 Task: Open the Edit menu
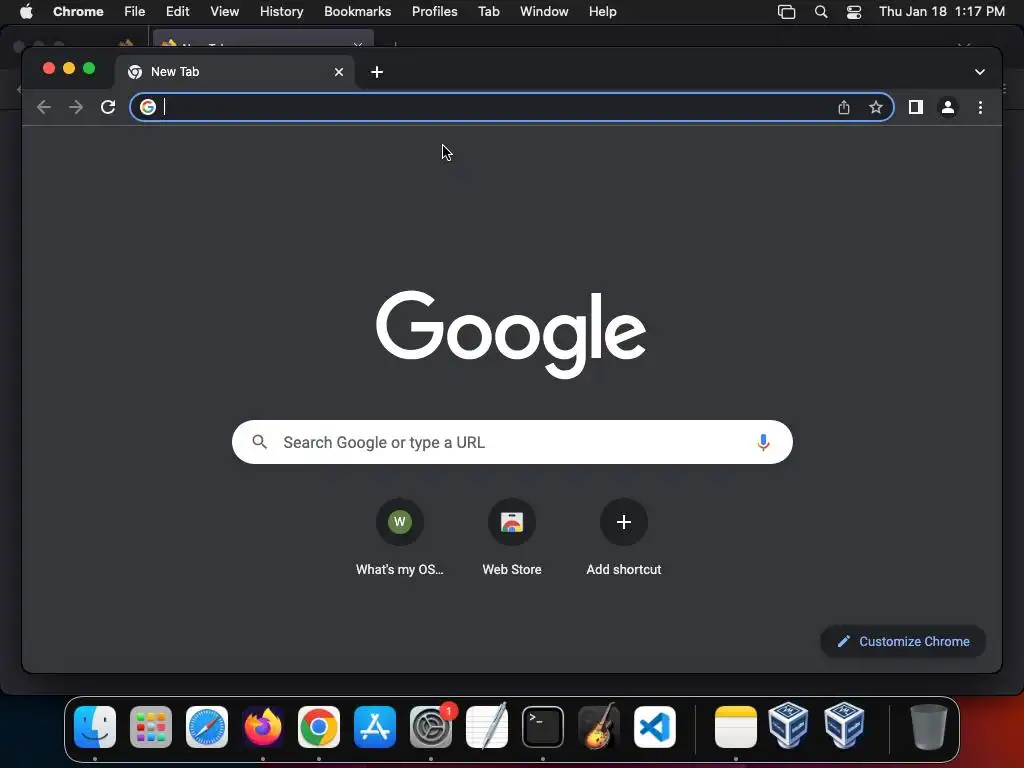(178, 11)
